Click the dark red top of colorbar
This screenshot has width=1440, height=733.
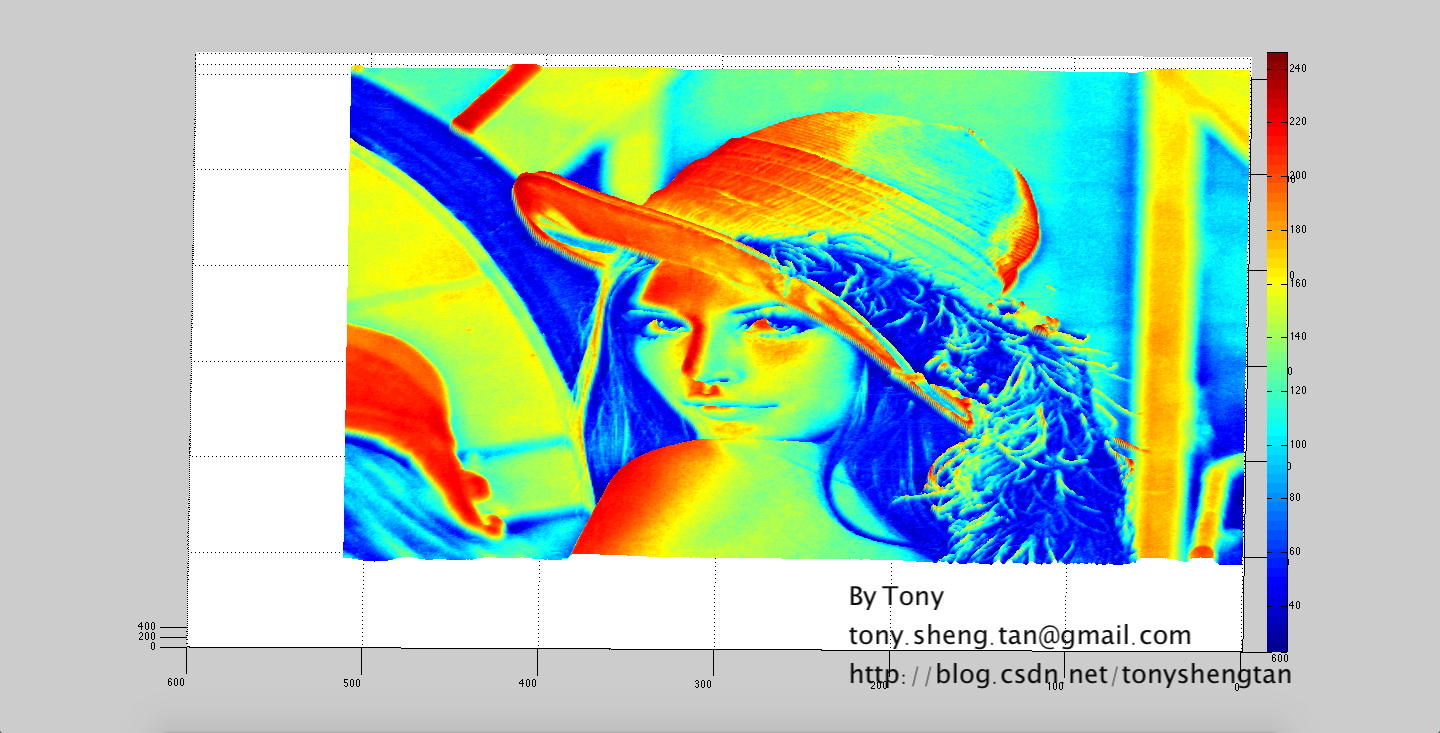pyautogui.click(x=1277, y=62)
